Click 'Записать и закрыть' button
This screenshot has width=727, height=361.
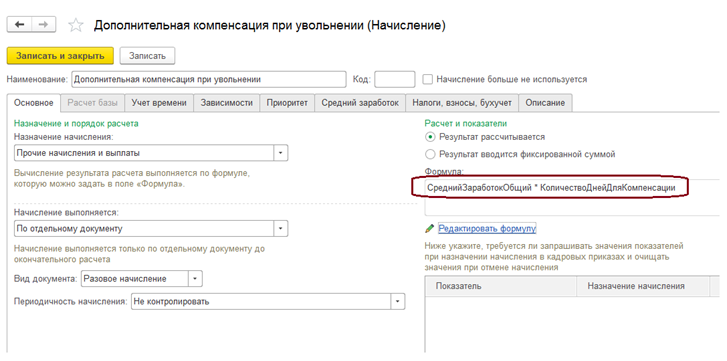(60, 56)
